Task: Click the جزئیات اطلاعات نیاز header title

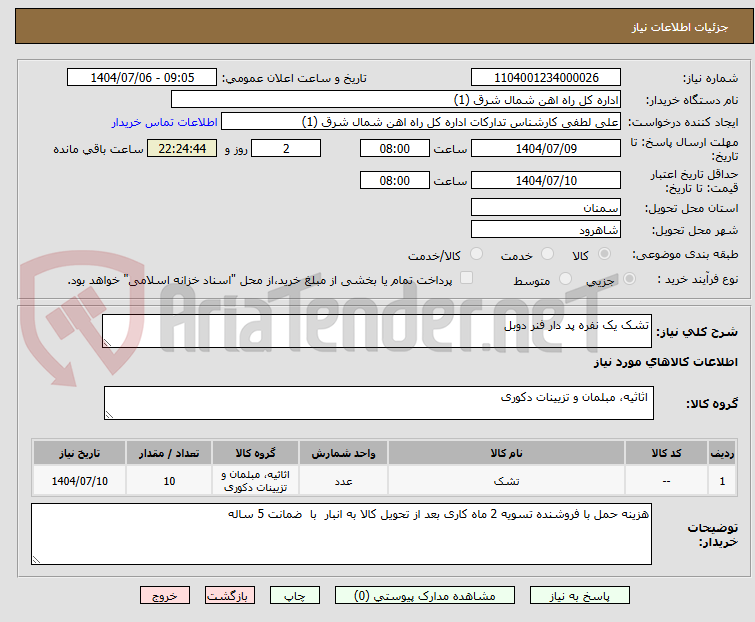Action: 679,27
